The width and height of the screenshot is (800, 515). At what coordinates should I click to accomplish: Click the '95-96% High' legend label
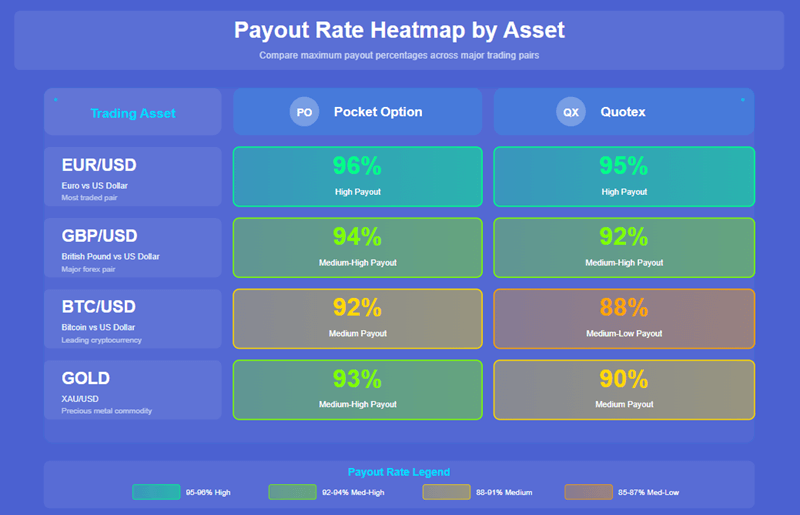point(208,493)
